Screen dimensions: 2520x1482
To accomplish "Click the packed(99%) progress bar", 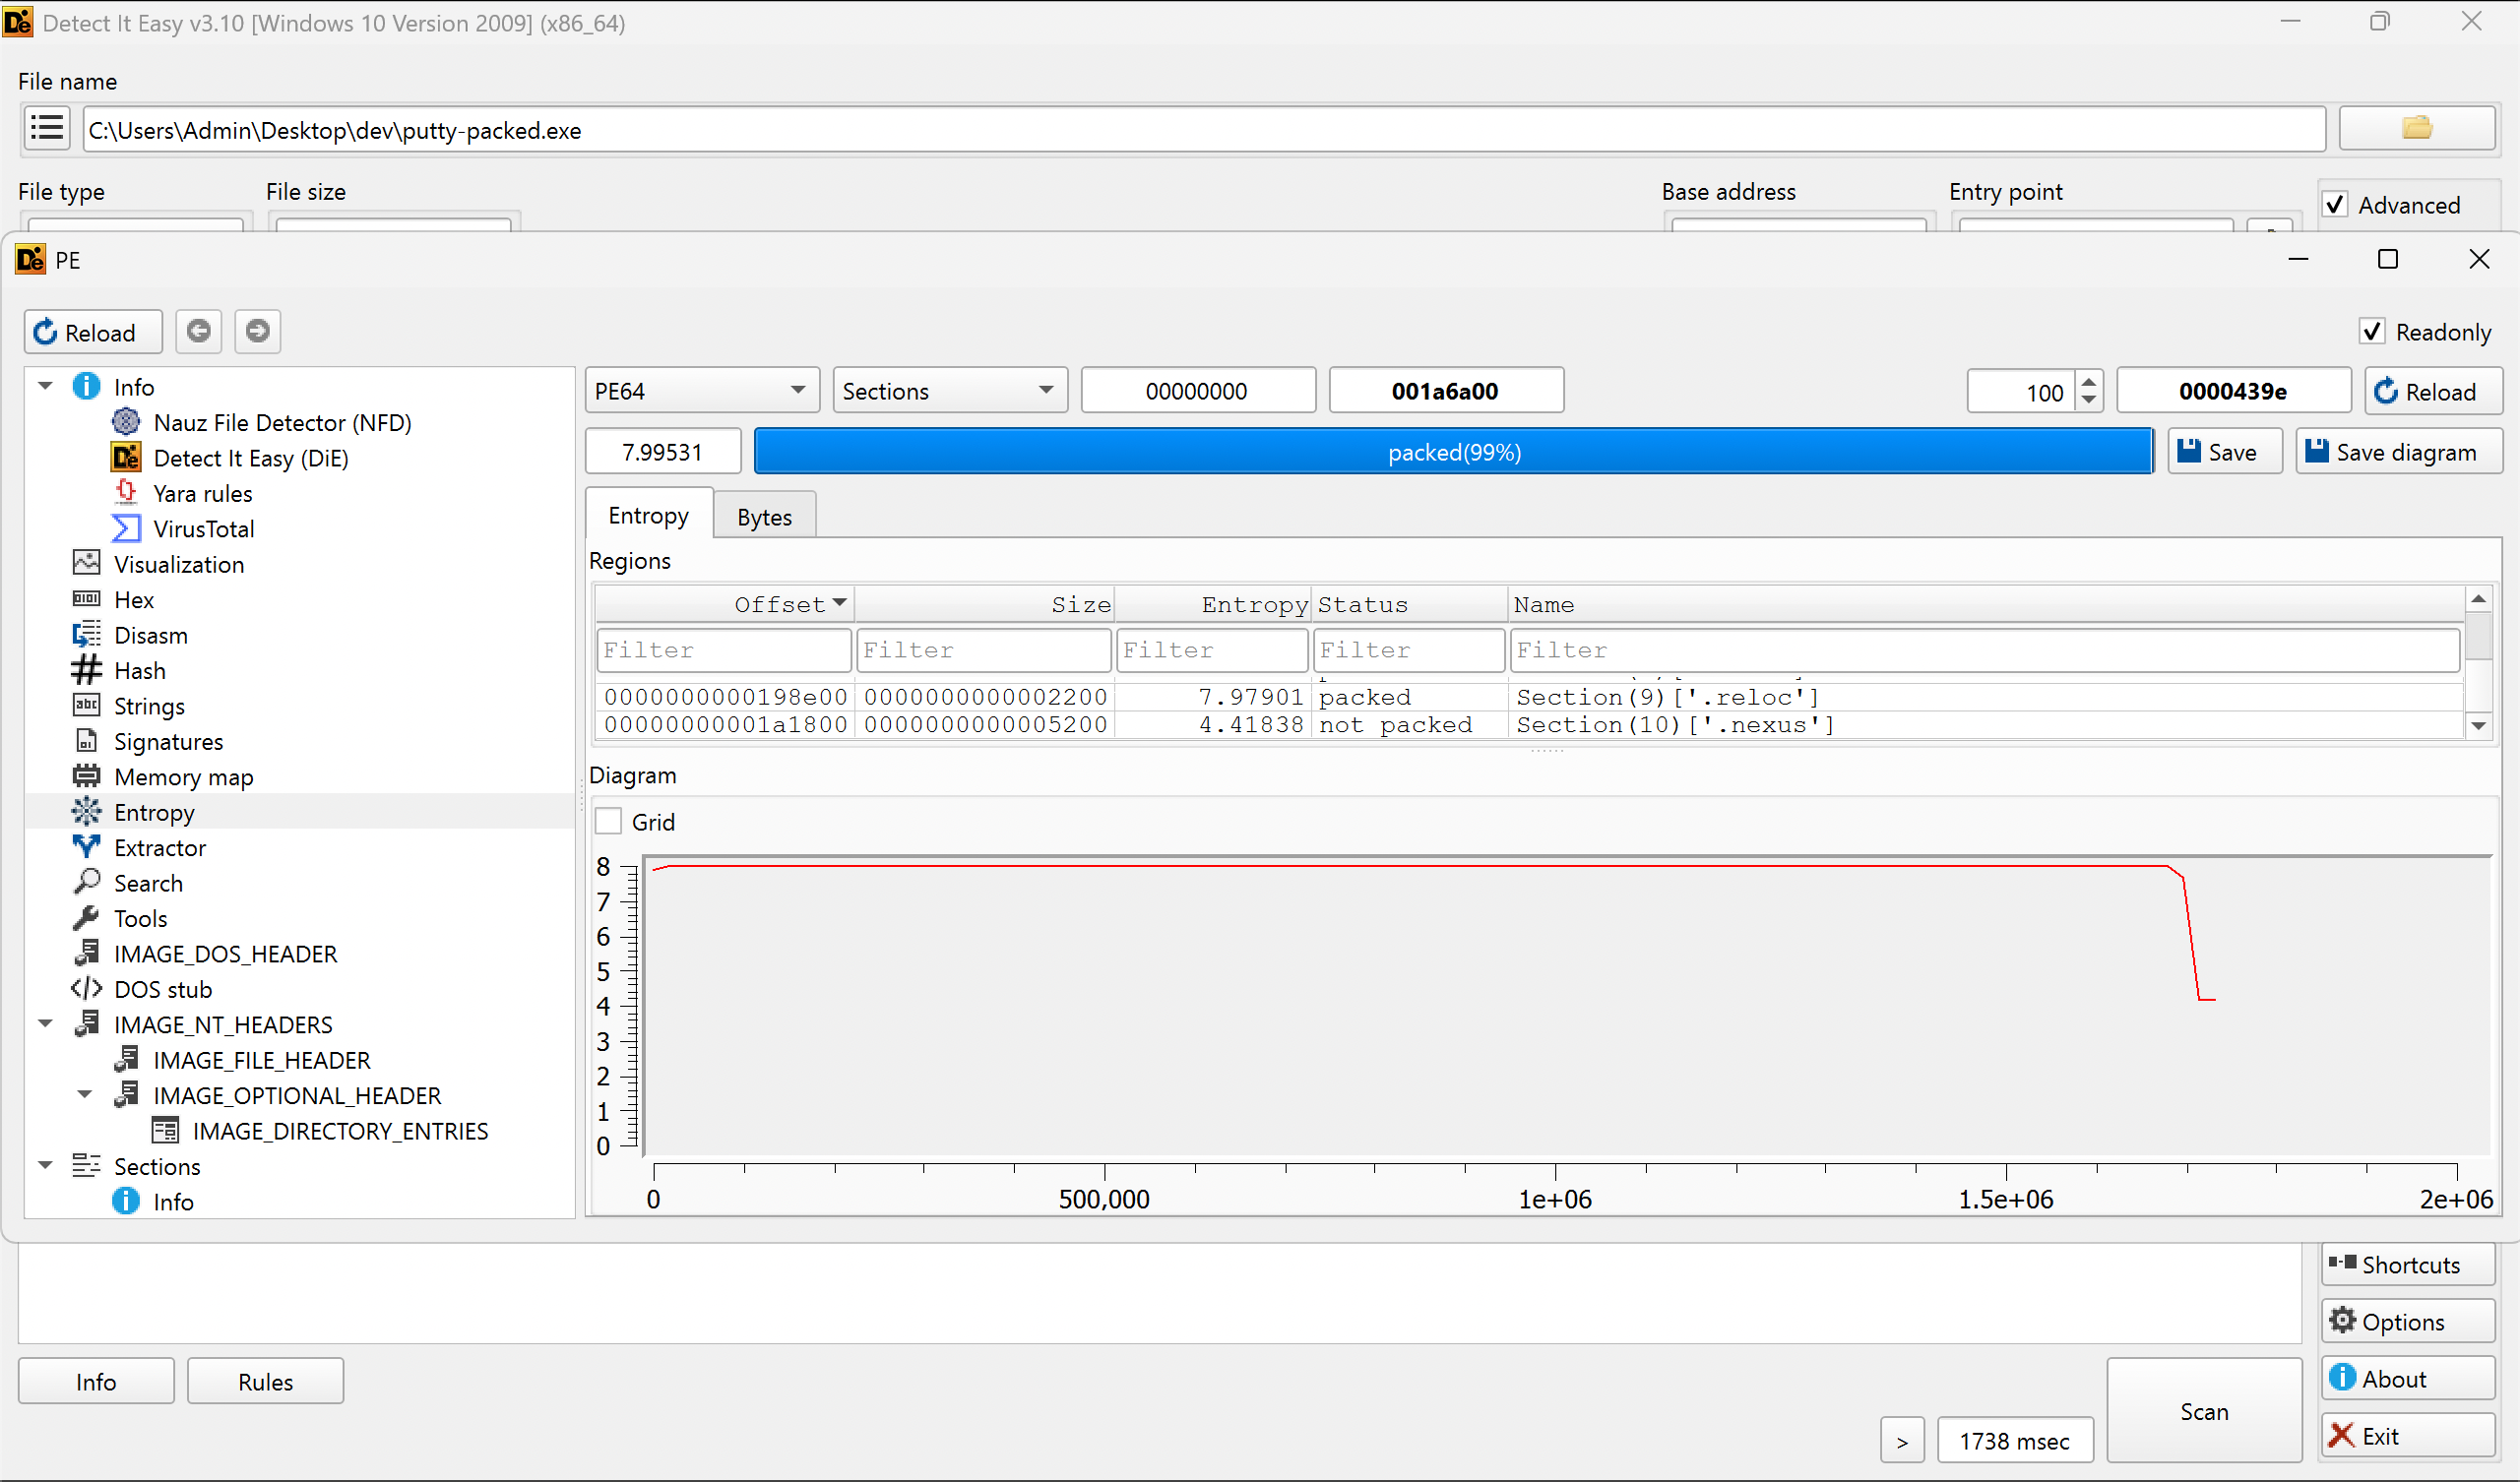I will click(1453, 452).
